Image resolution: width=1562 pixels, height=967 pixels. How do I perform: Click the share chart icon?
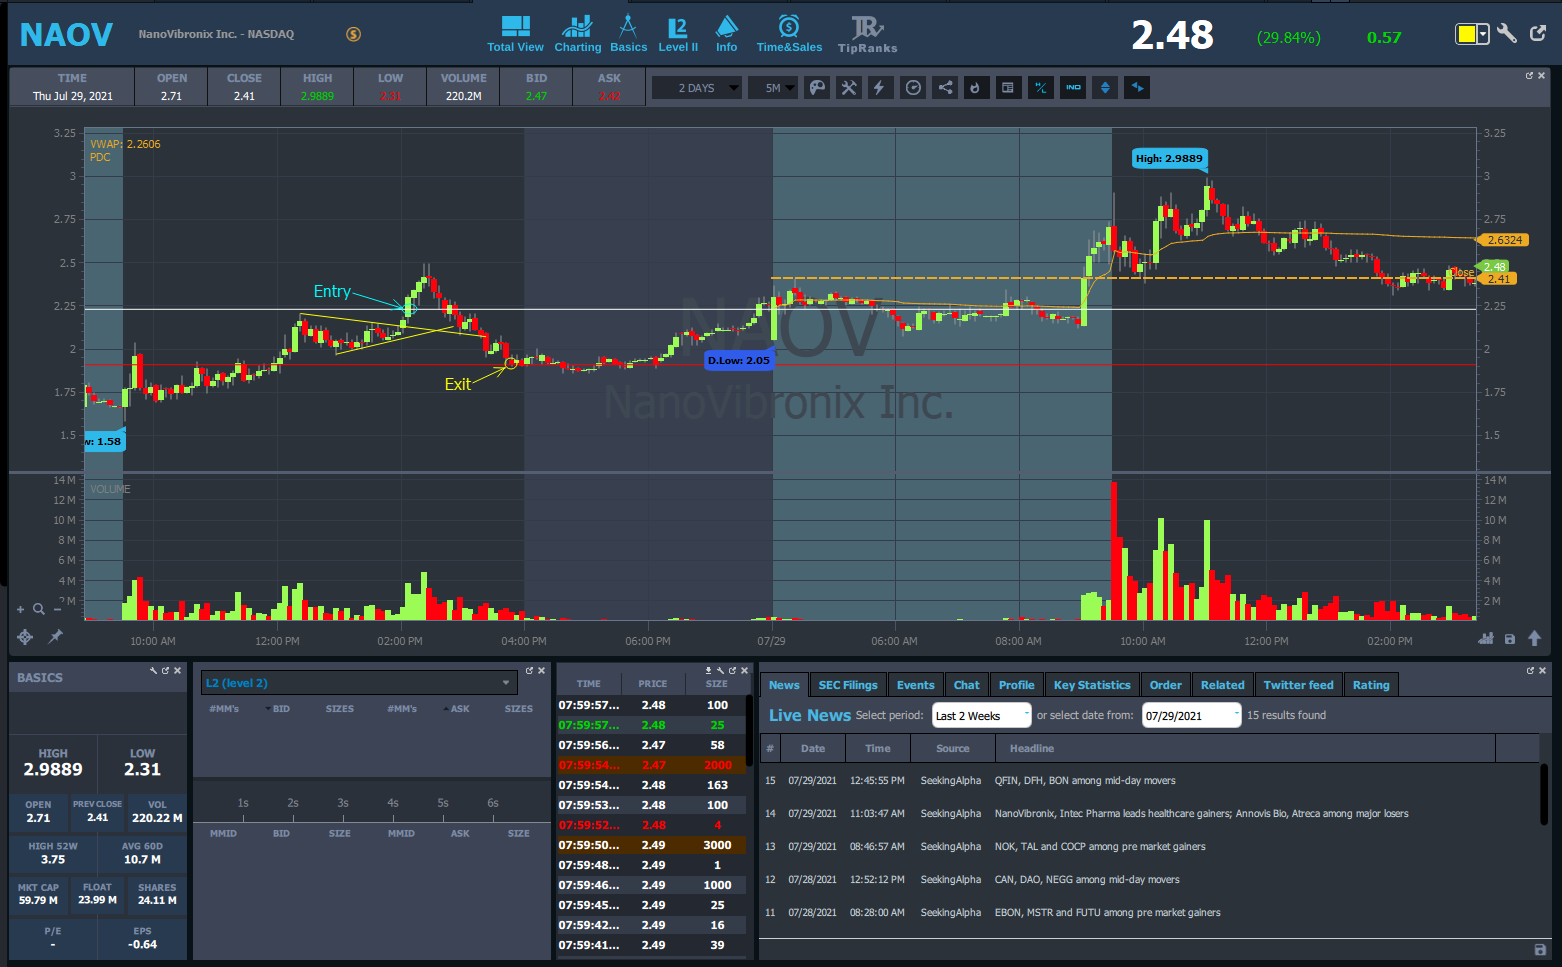944,88
